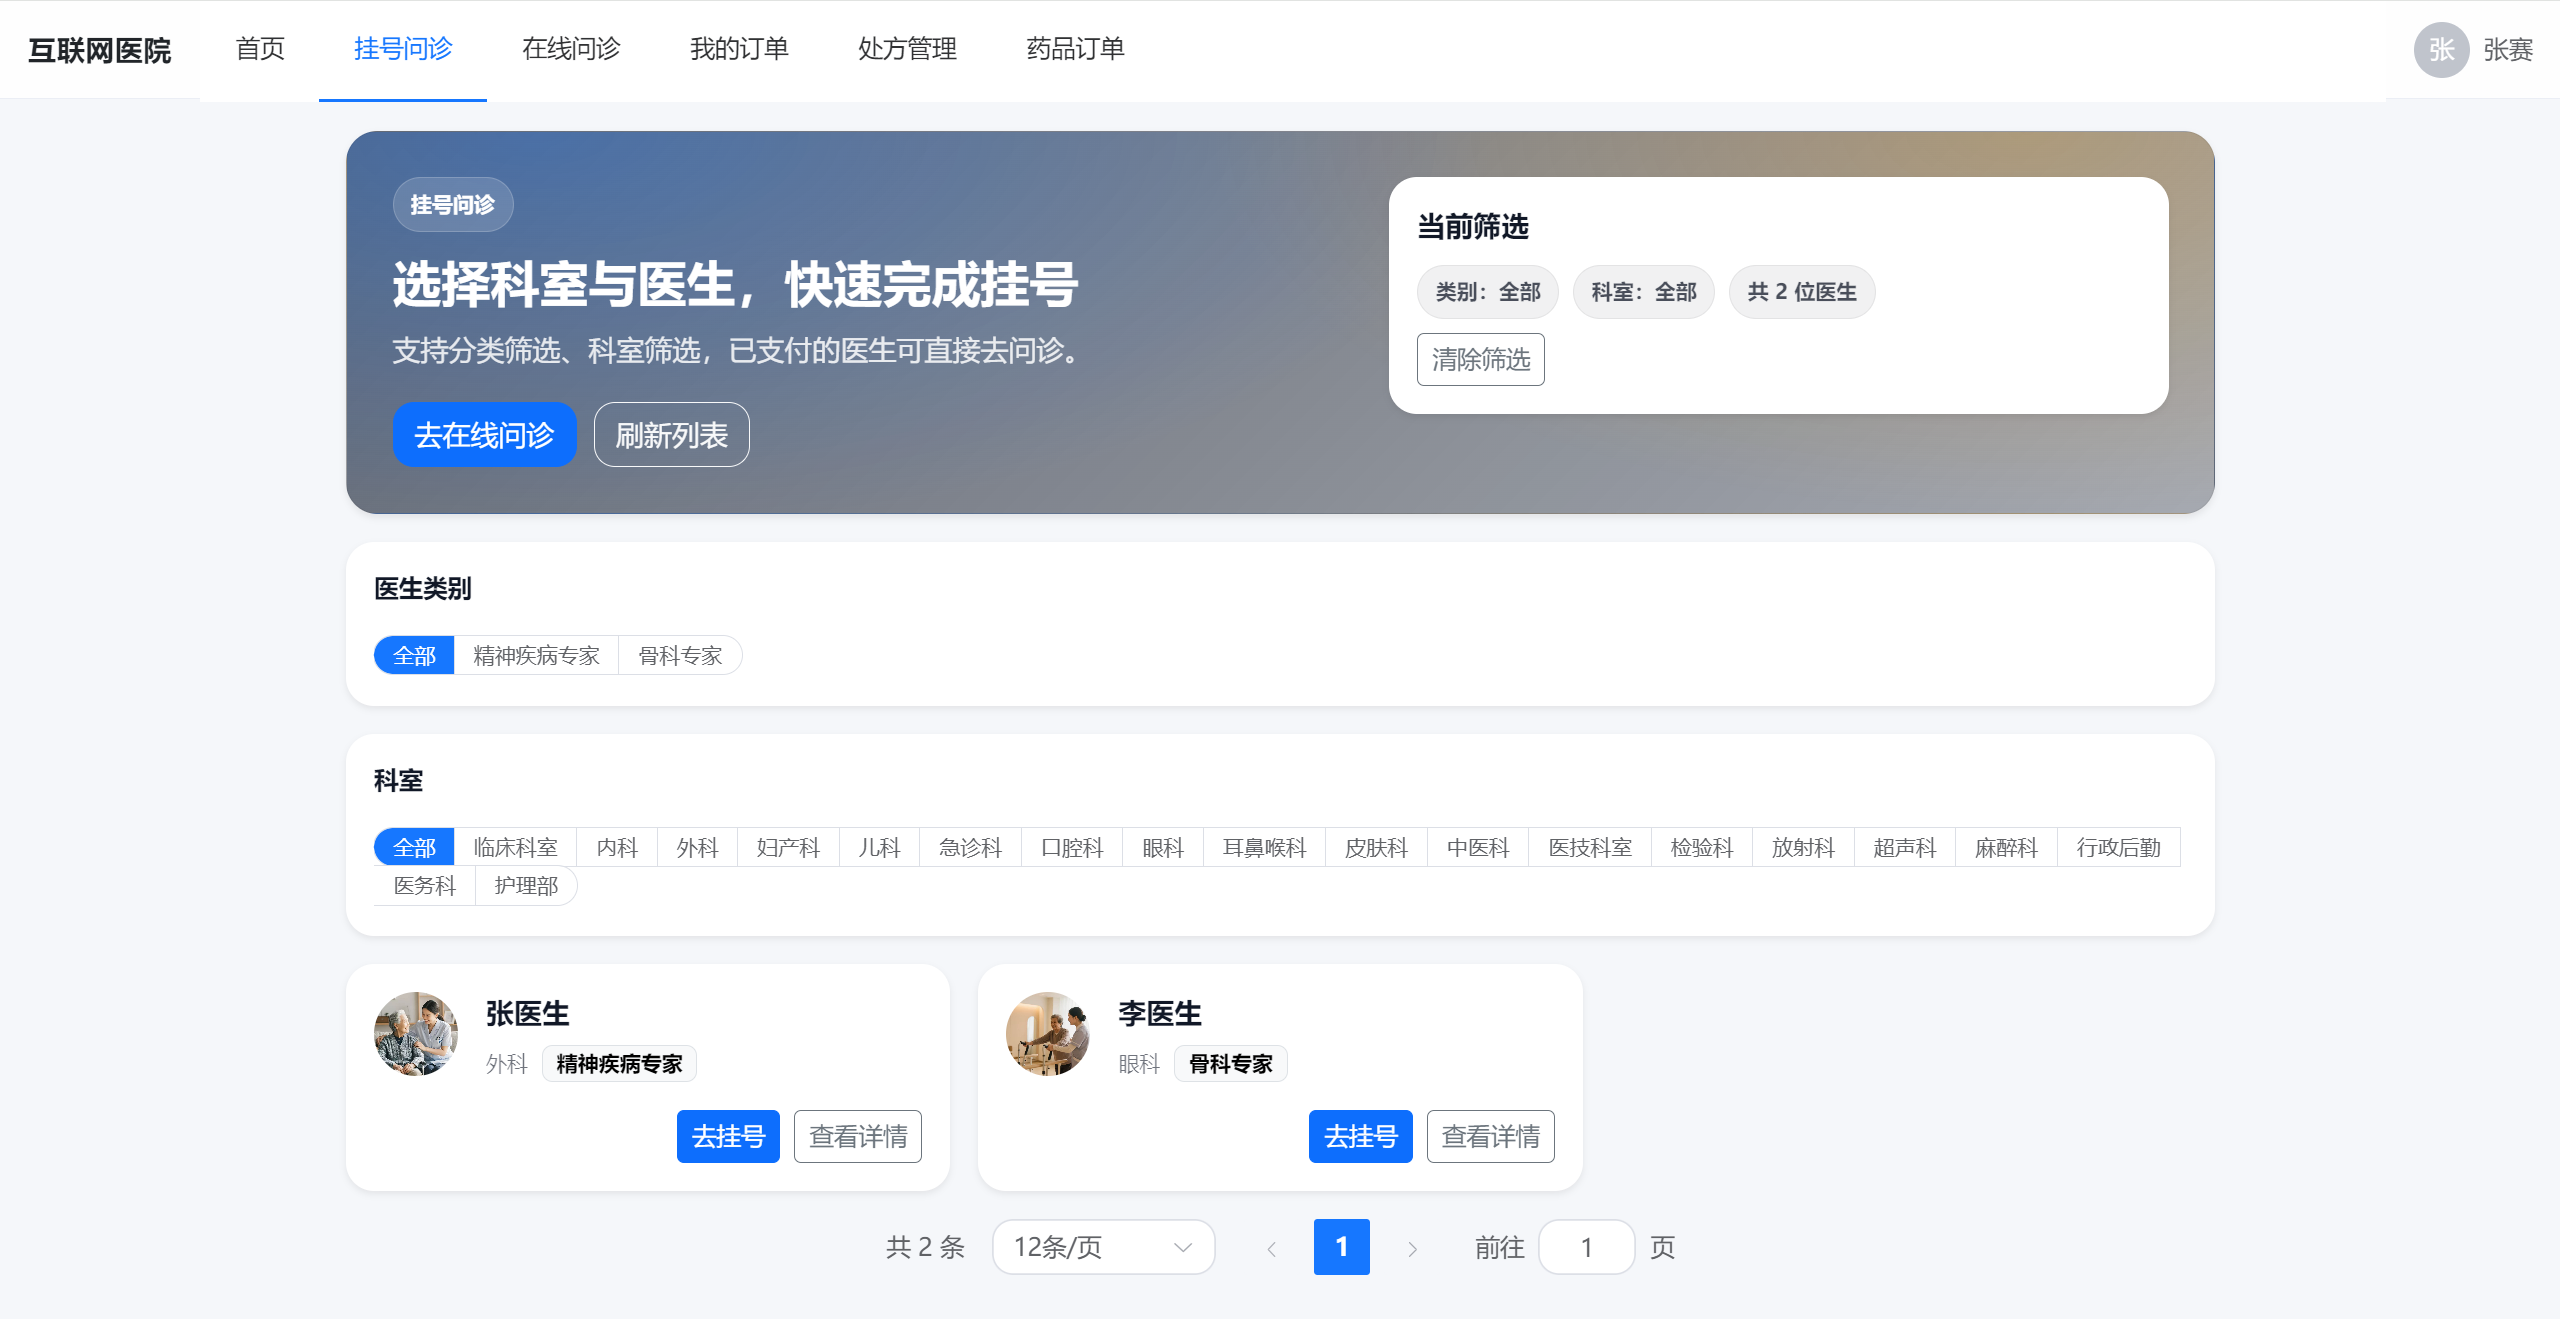
Task: Refresh the list via 刷新列表
Action: [x=670, y=434]
